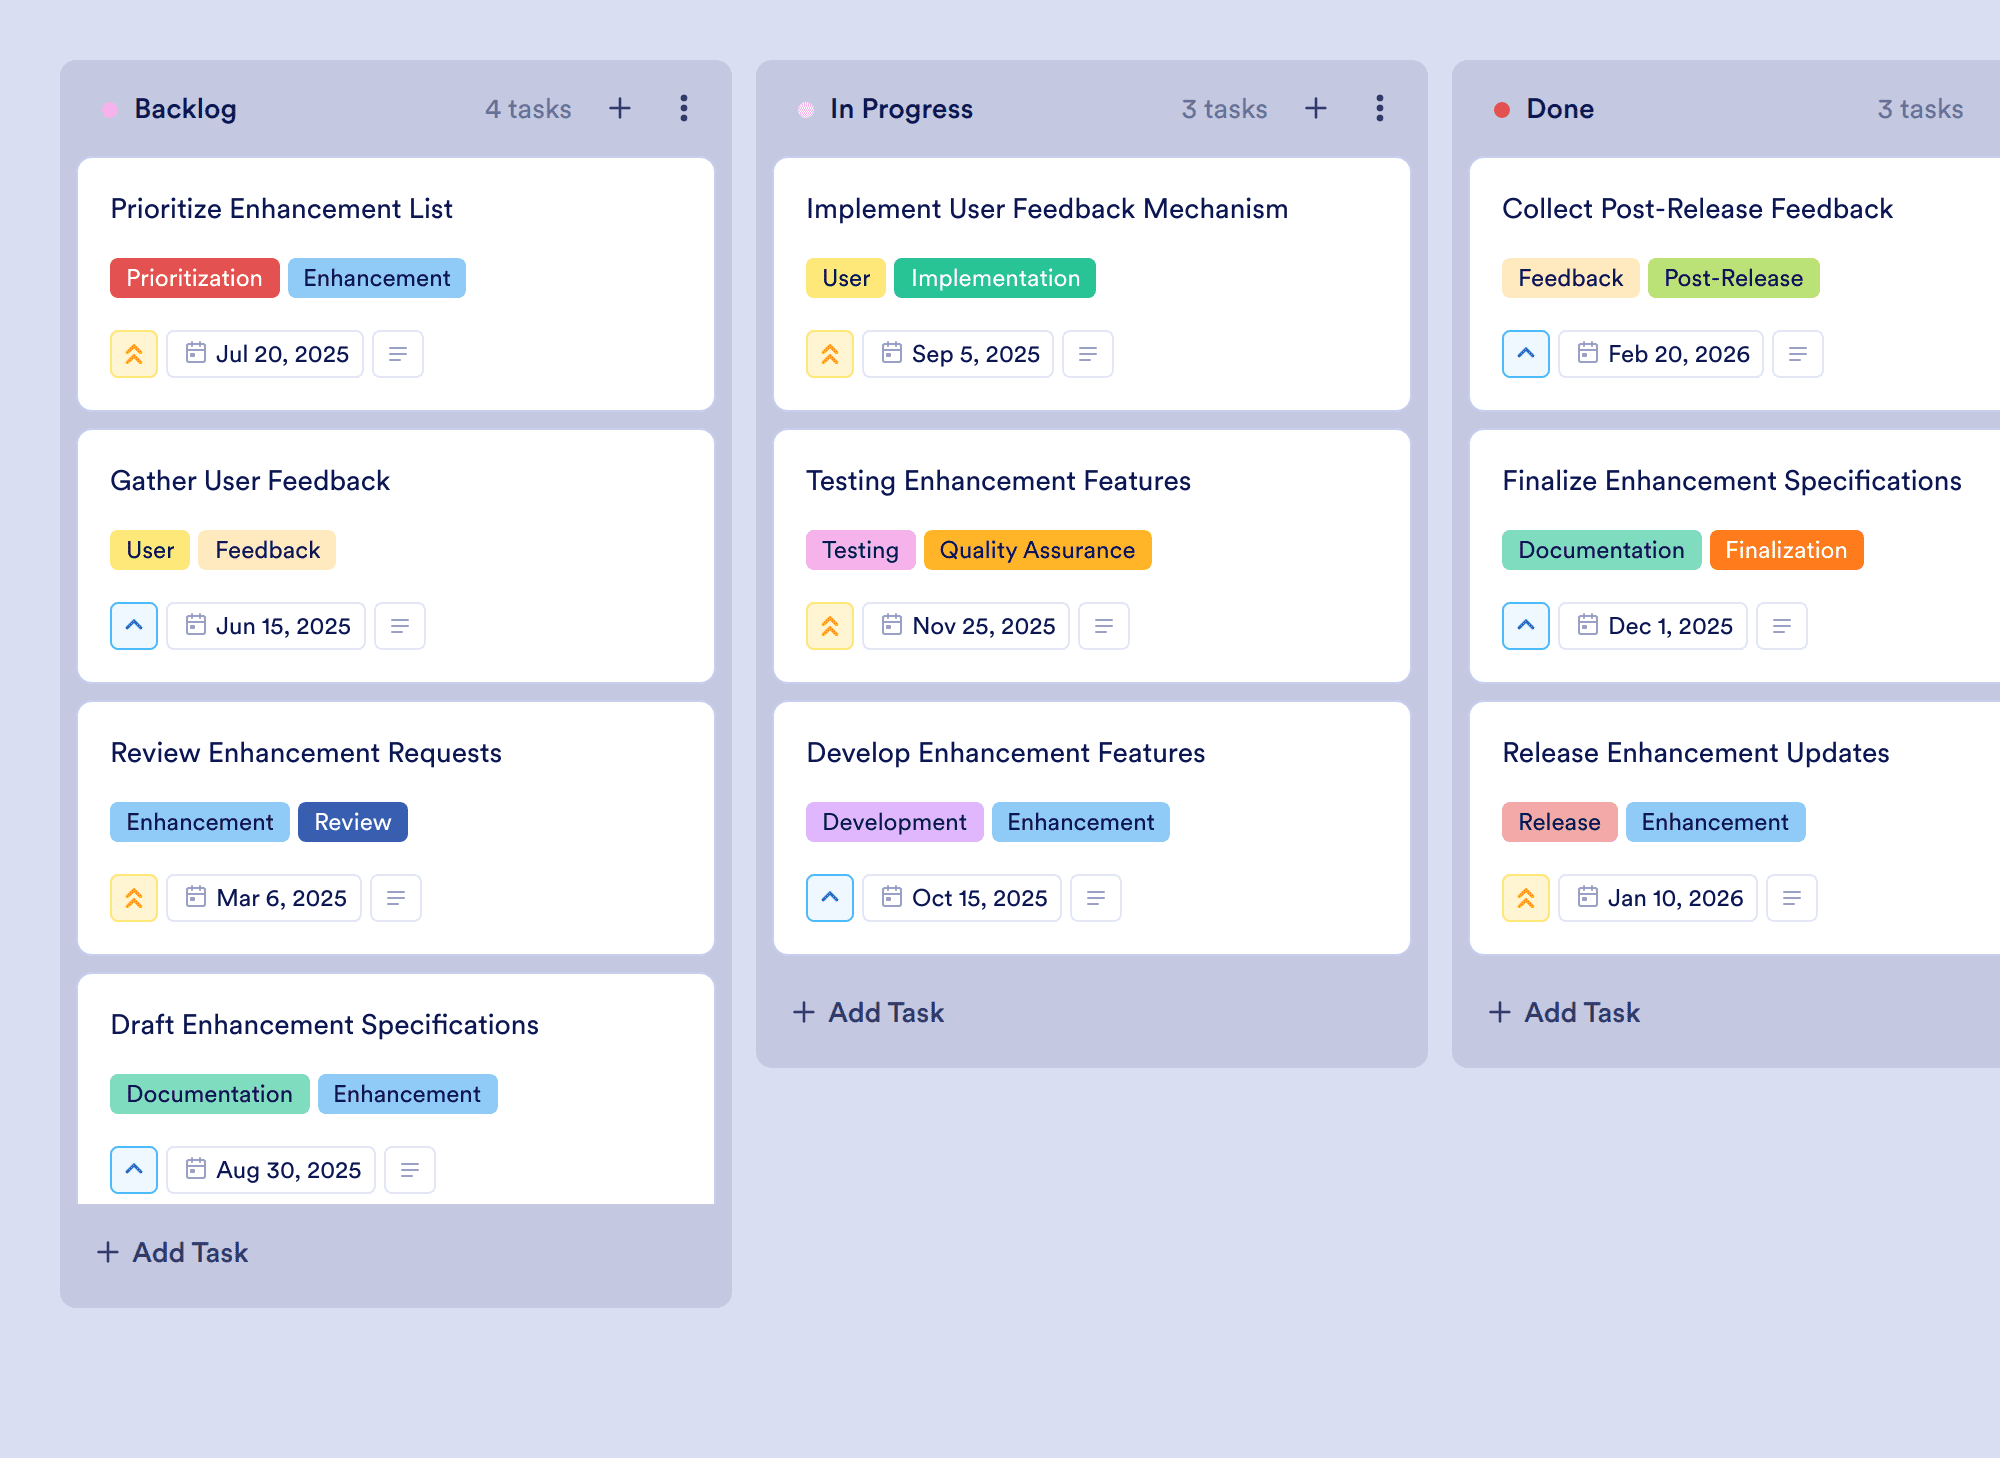Open the Feb 20, 2026 due date picker
This screenshot has width=2000, height=1458.
pyautogui.click(x=1662, y=354)
